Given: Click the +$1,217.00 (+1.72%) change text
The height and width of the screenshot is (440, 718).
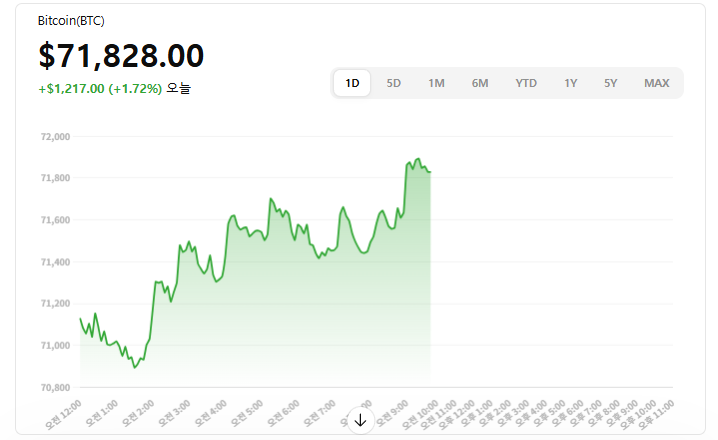Looking at the screenshot, I should (100, 89).
